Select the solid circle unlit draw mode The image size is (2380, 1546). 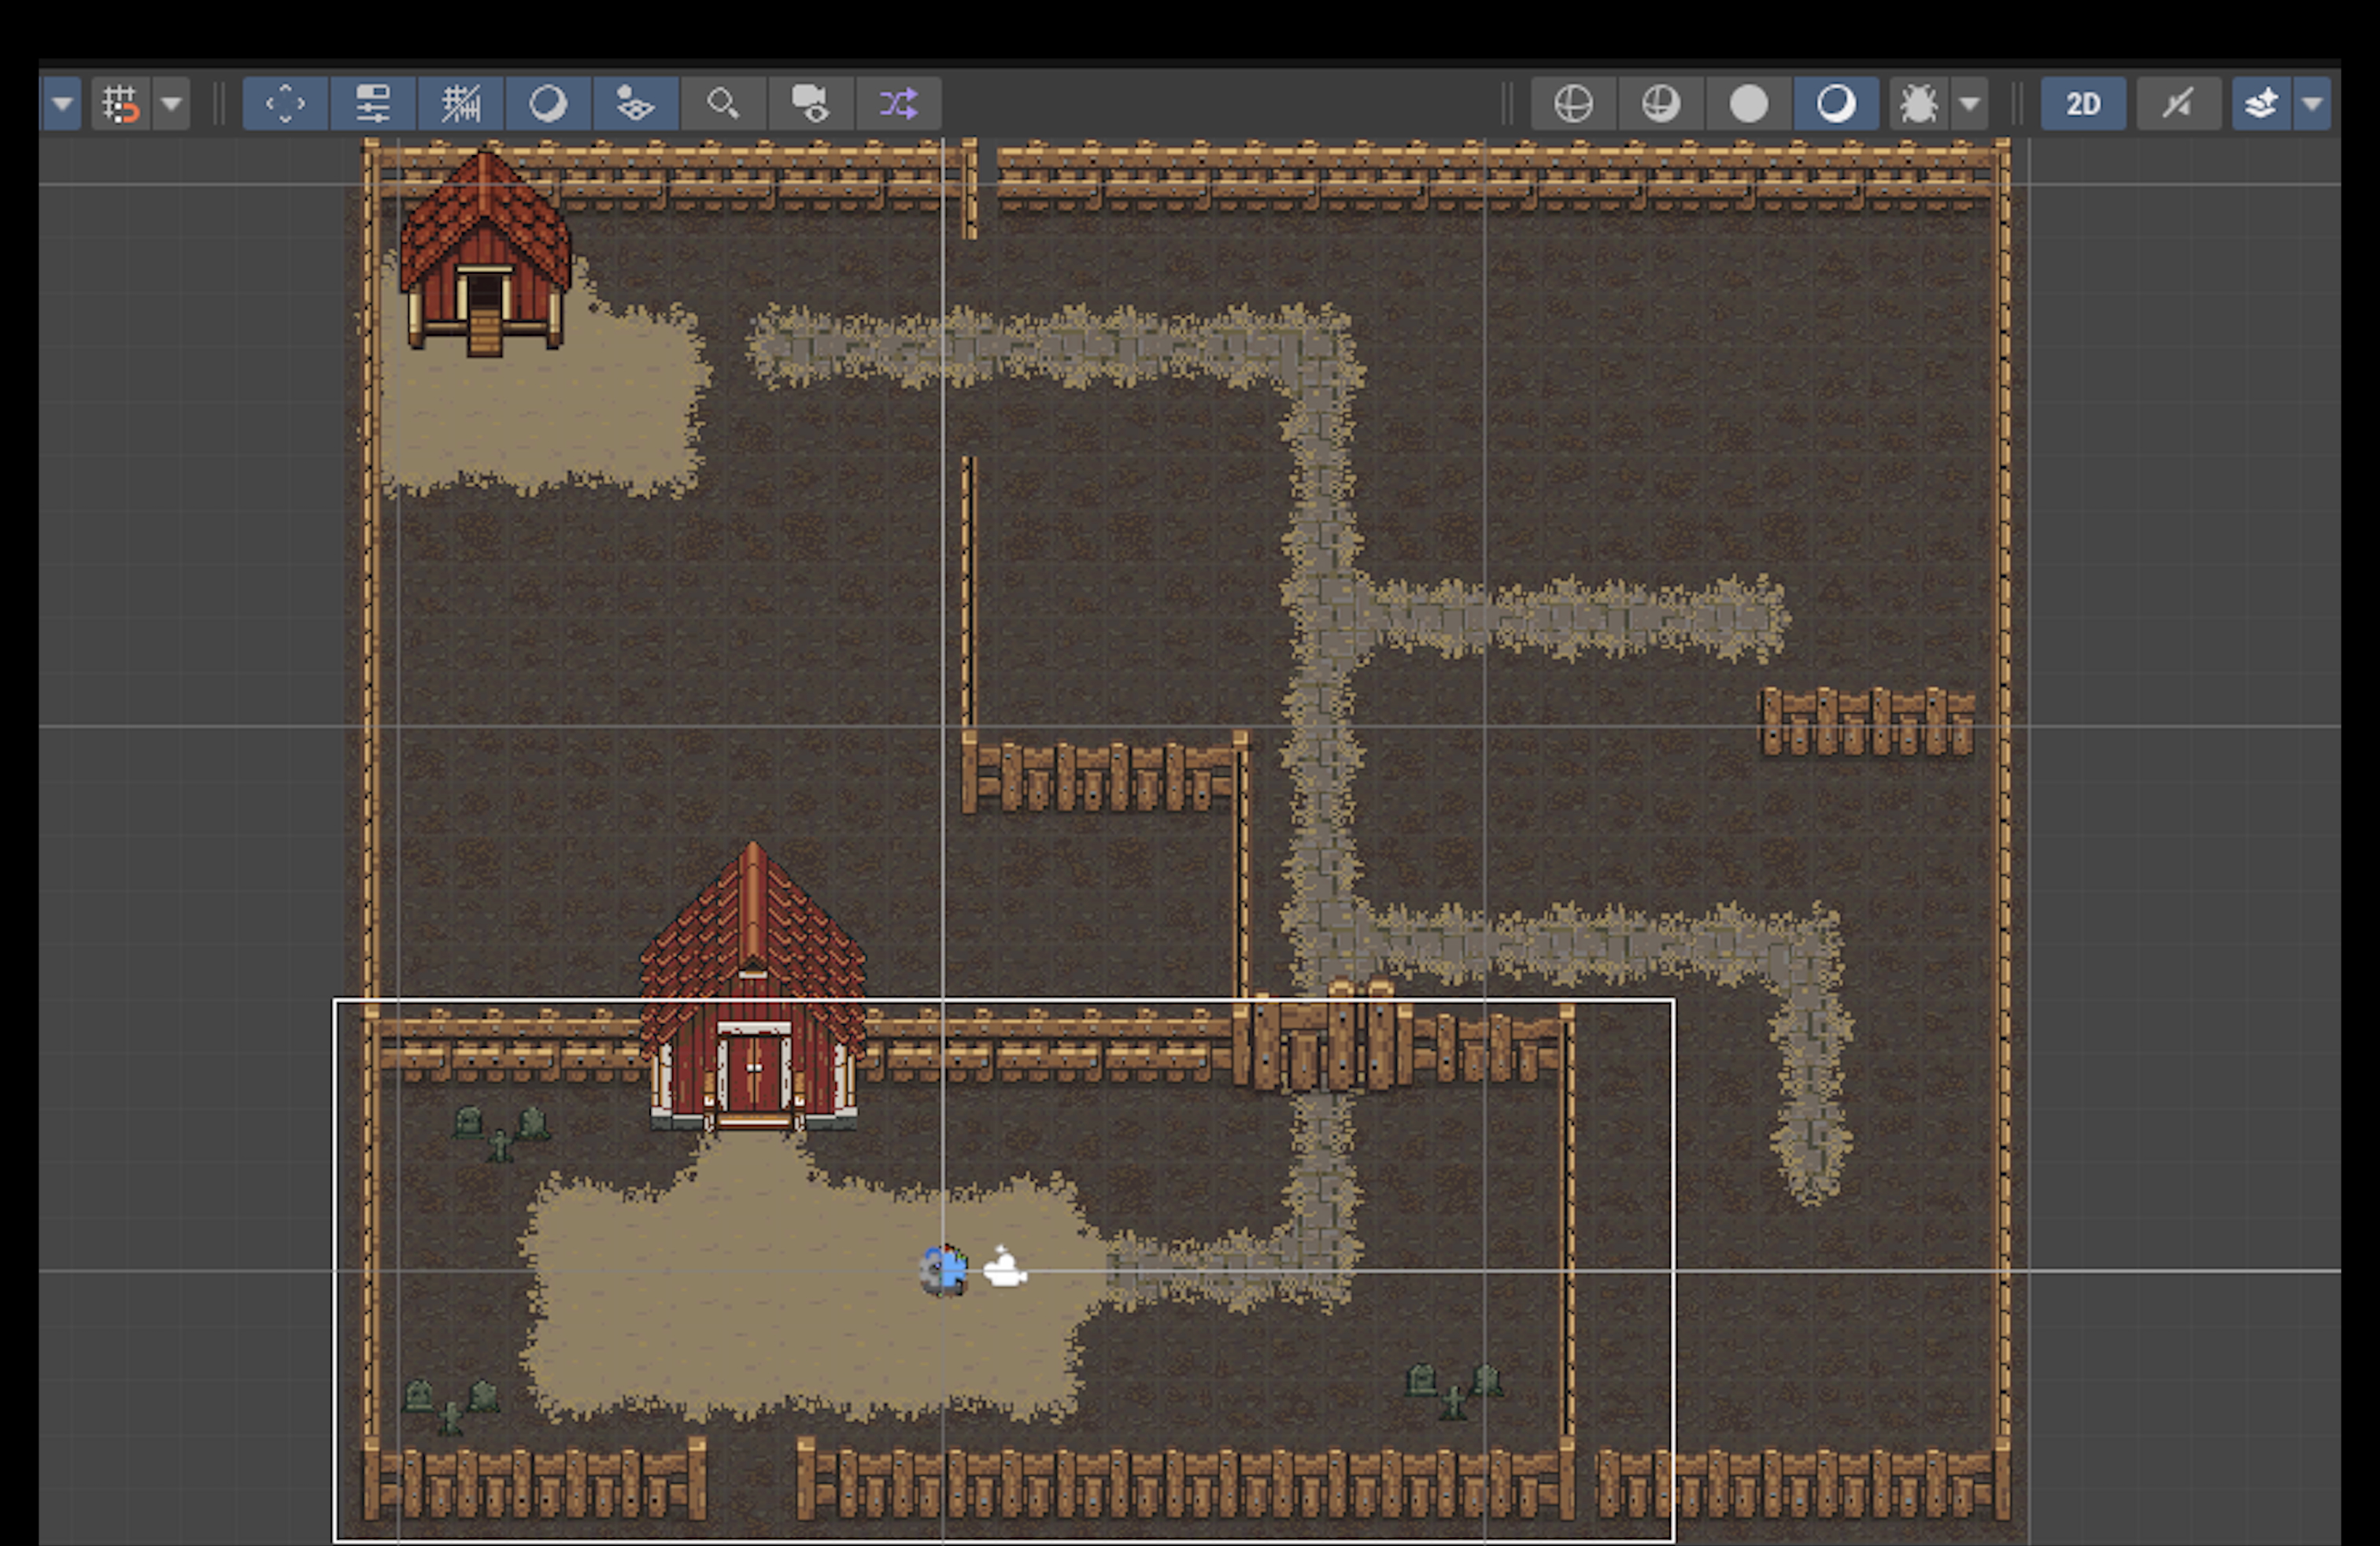point(1748,104)
